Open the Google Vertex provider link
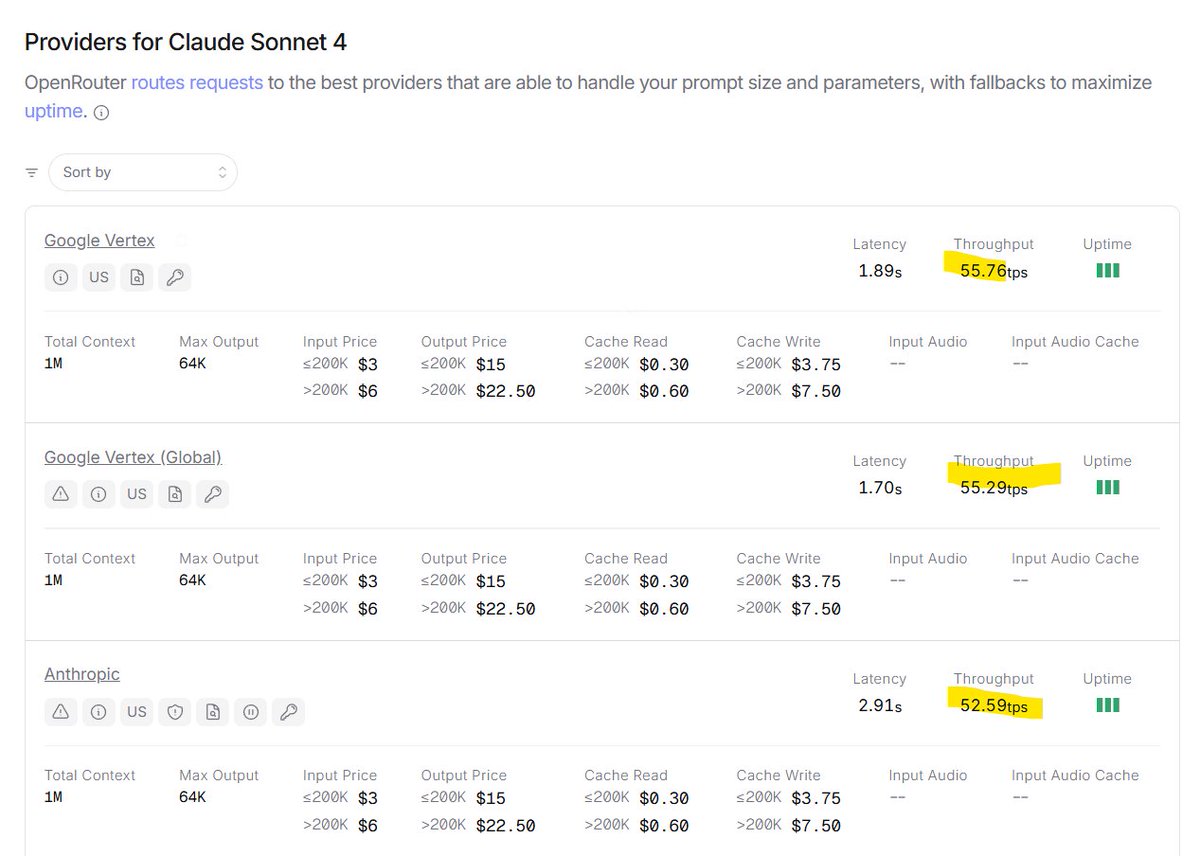 [99, 240]
